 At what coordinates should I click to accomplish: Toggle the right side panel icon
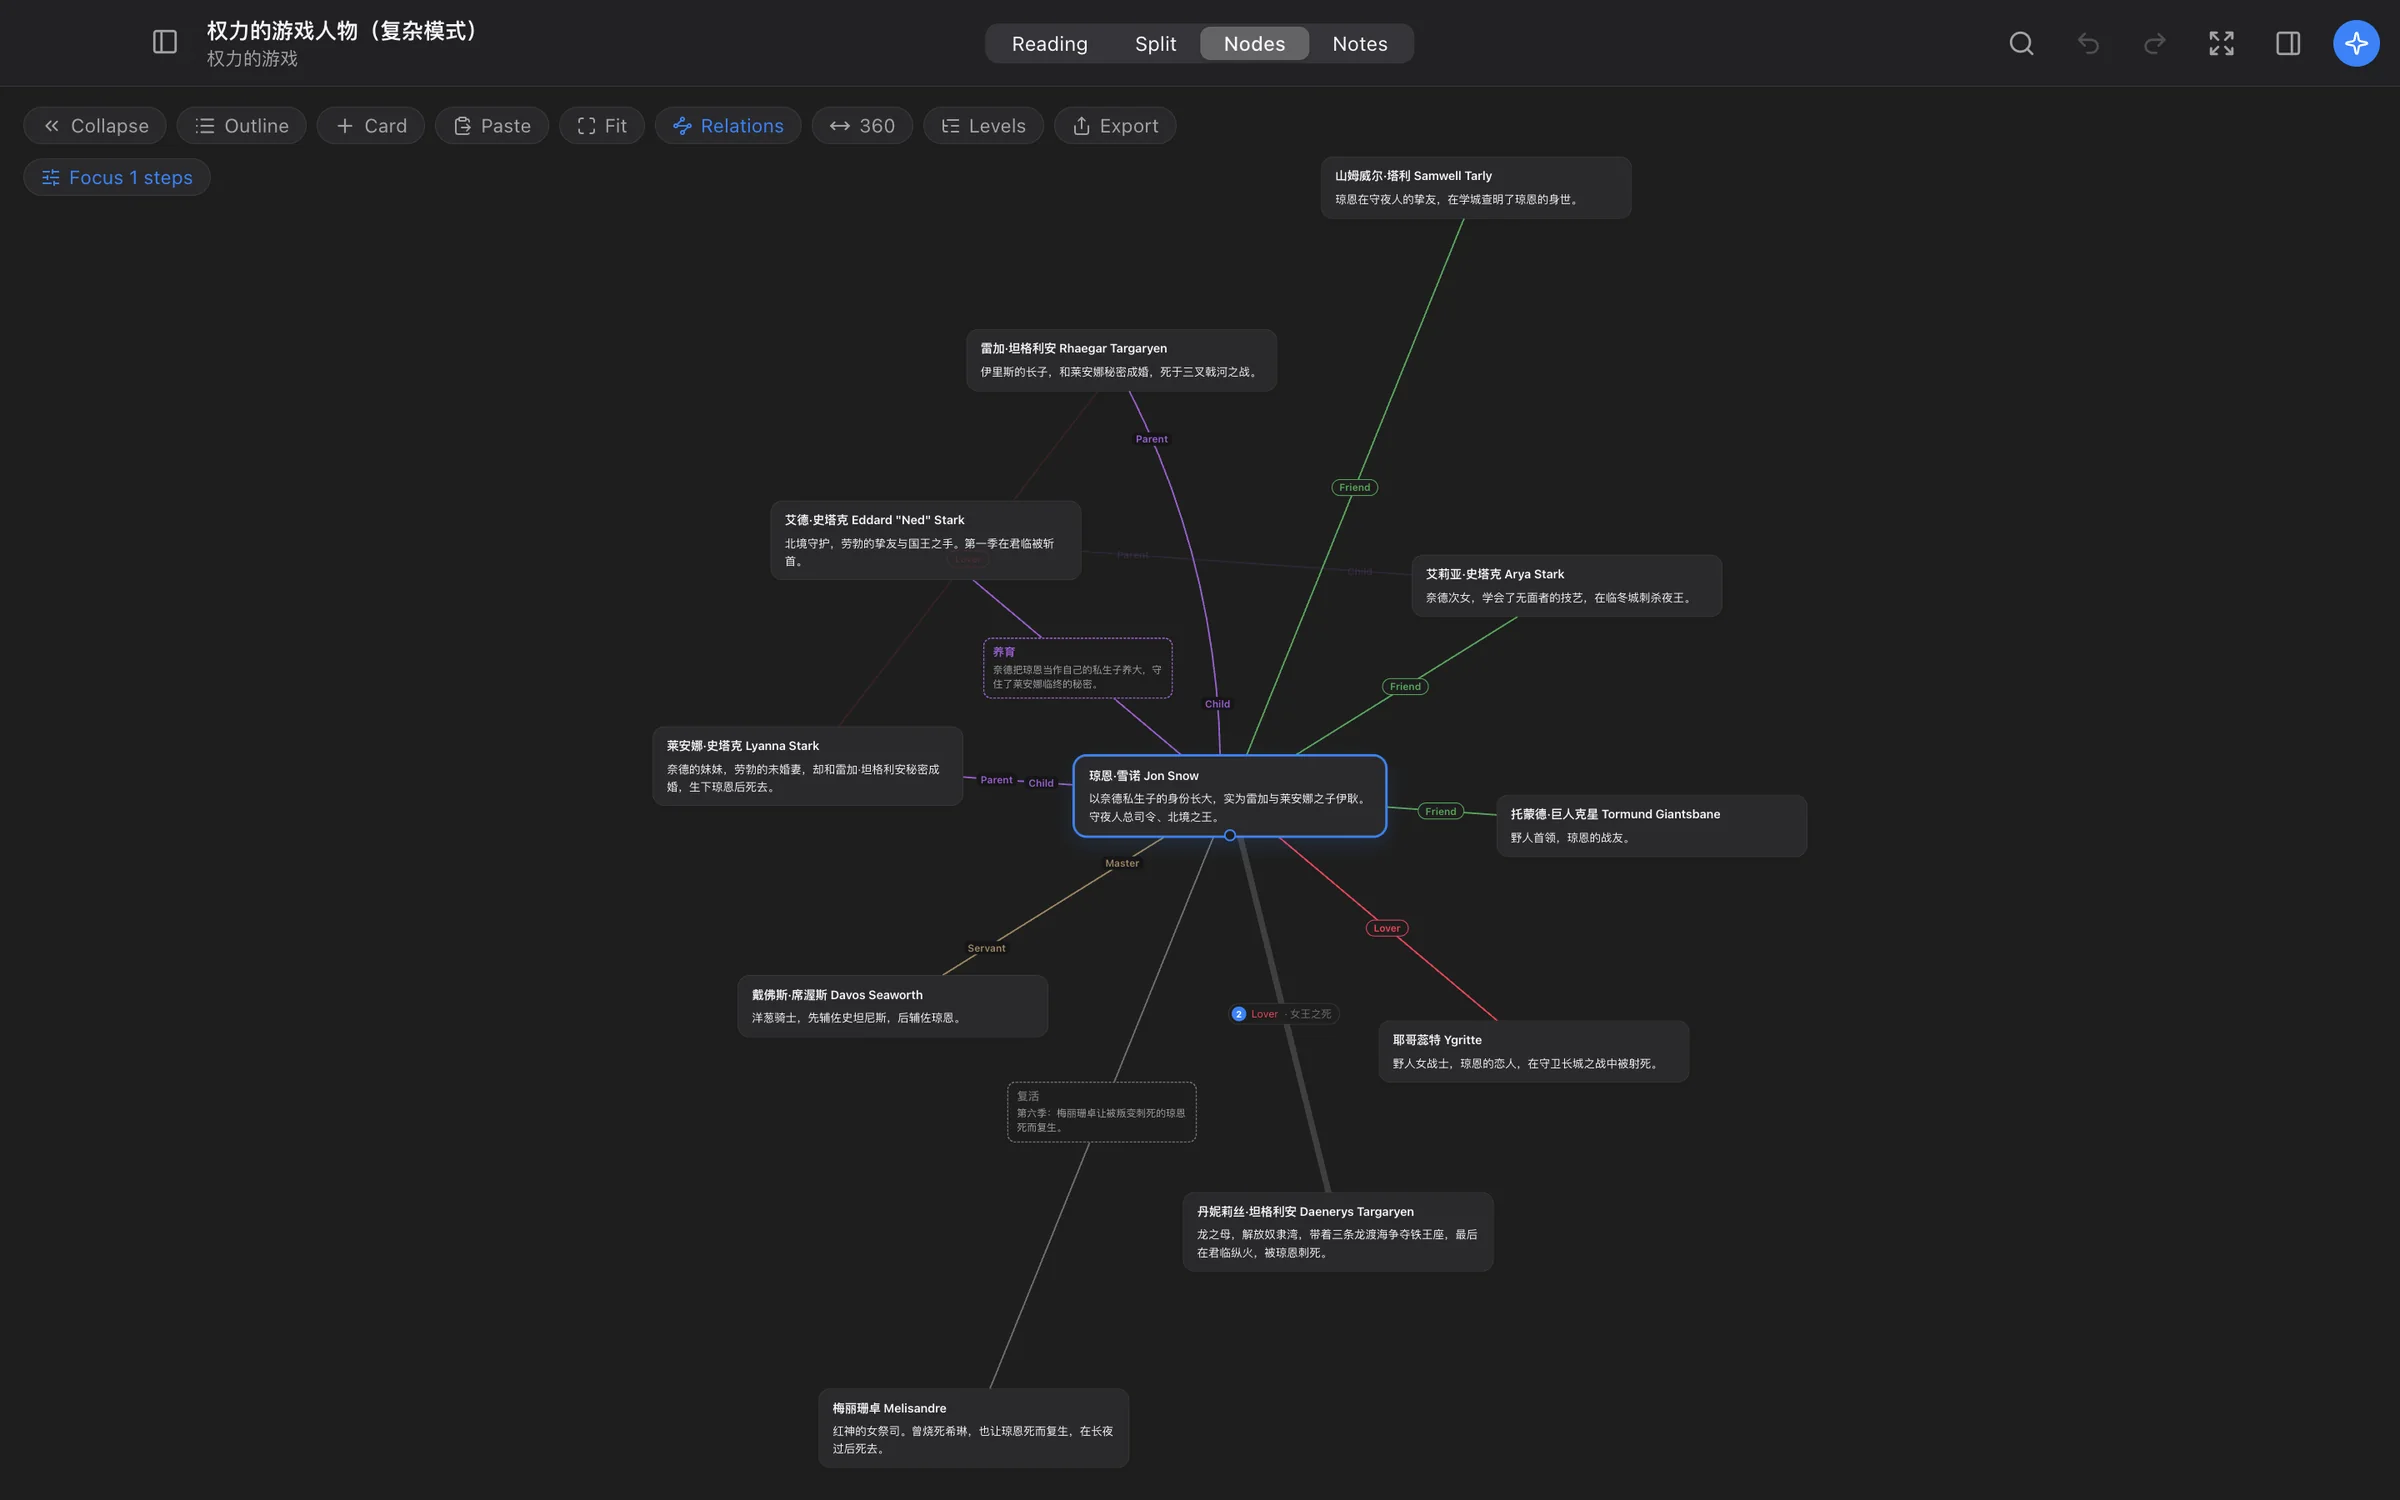point(2288,43)
